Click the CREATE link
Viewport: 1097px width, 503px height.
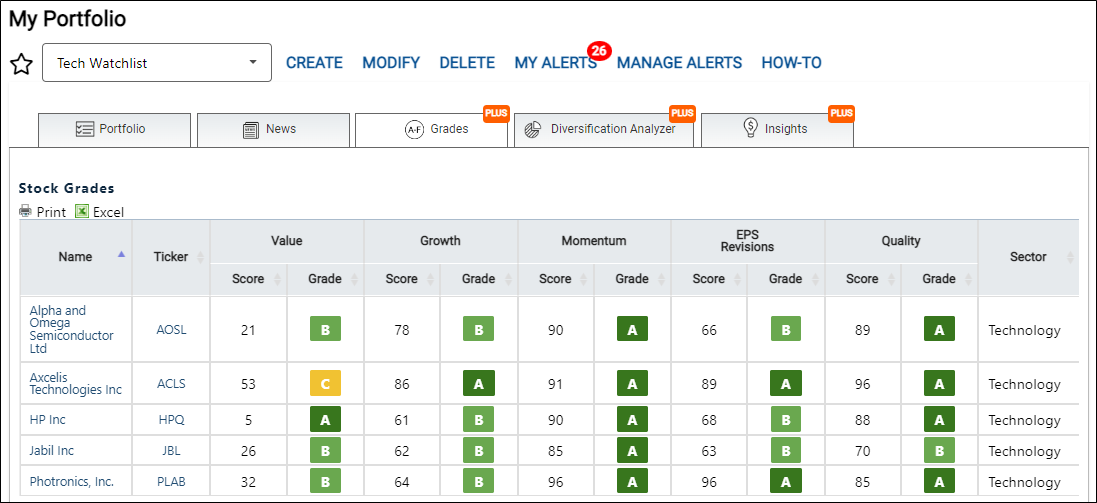tap(314, 63)
